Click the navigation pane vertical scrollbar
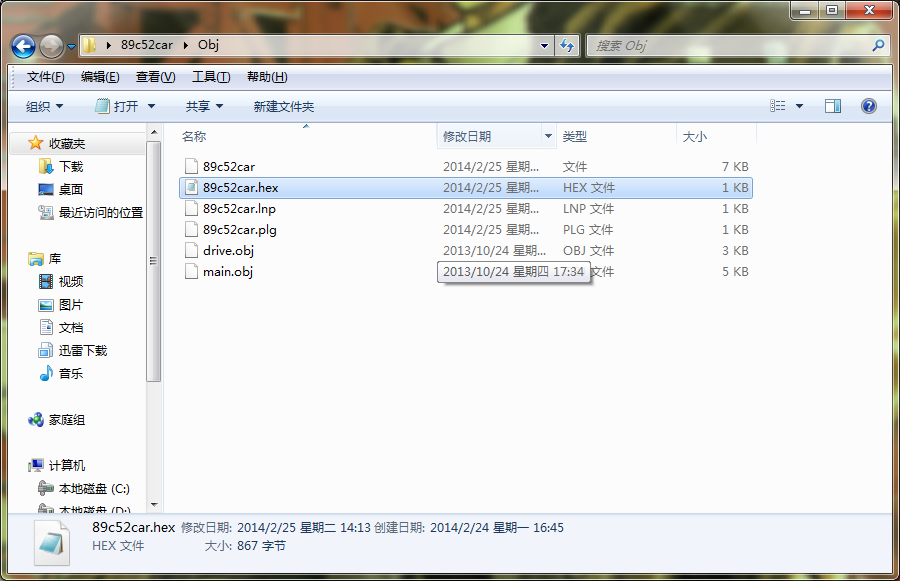 pyautogui.click(x=153, y=260)
